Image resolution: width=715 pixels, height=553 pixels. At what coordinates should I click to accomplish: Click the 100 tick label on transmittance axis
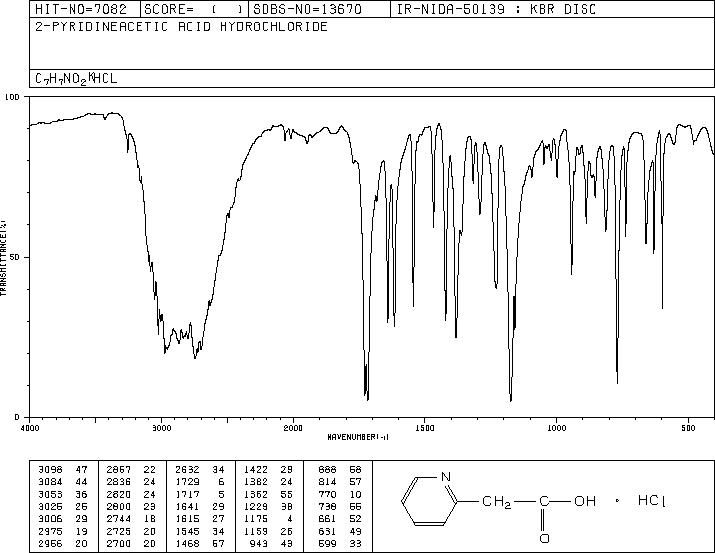pyautogui.click(x=12, y=97)
